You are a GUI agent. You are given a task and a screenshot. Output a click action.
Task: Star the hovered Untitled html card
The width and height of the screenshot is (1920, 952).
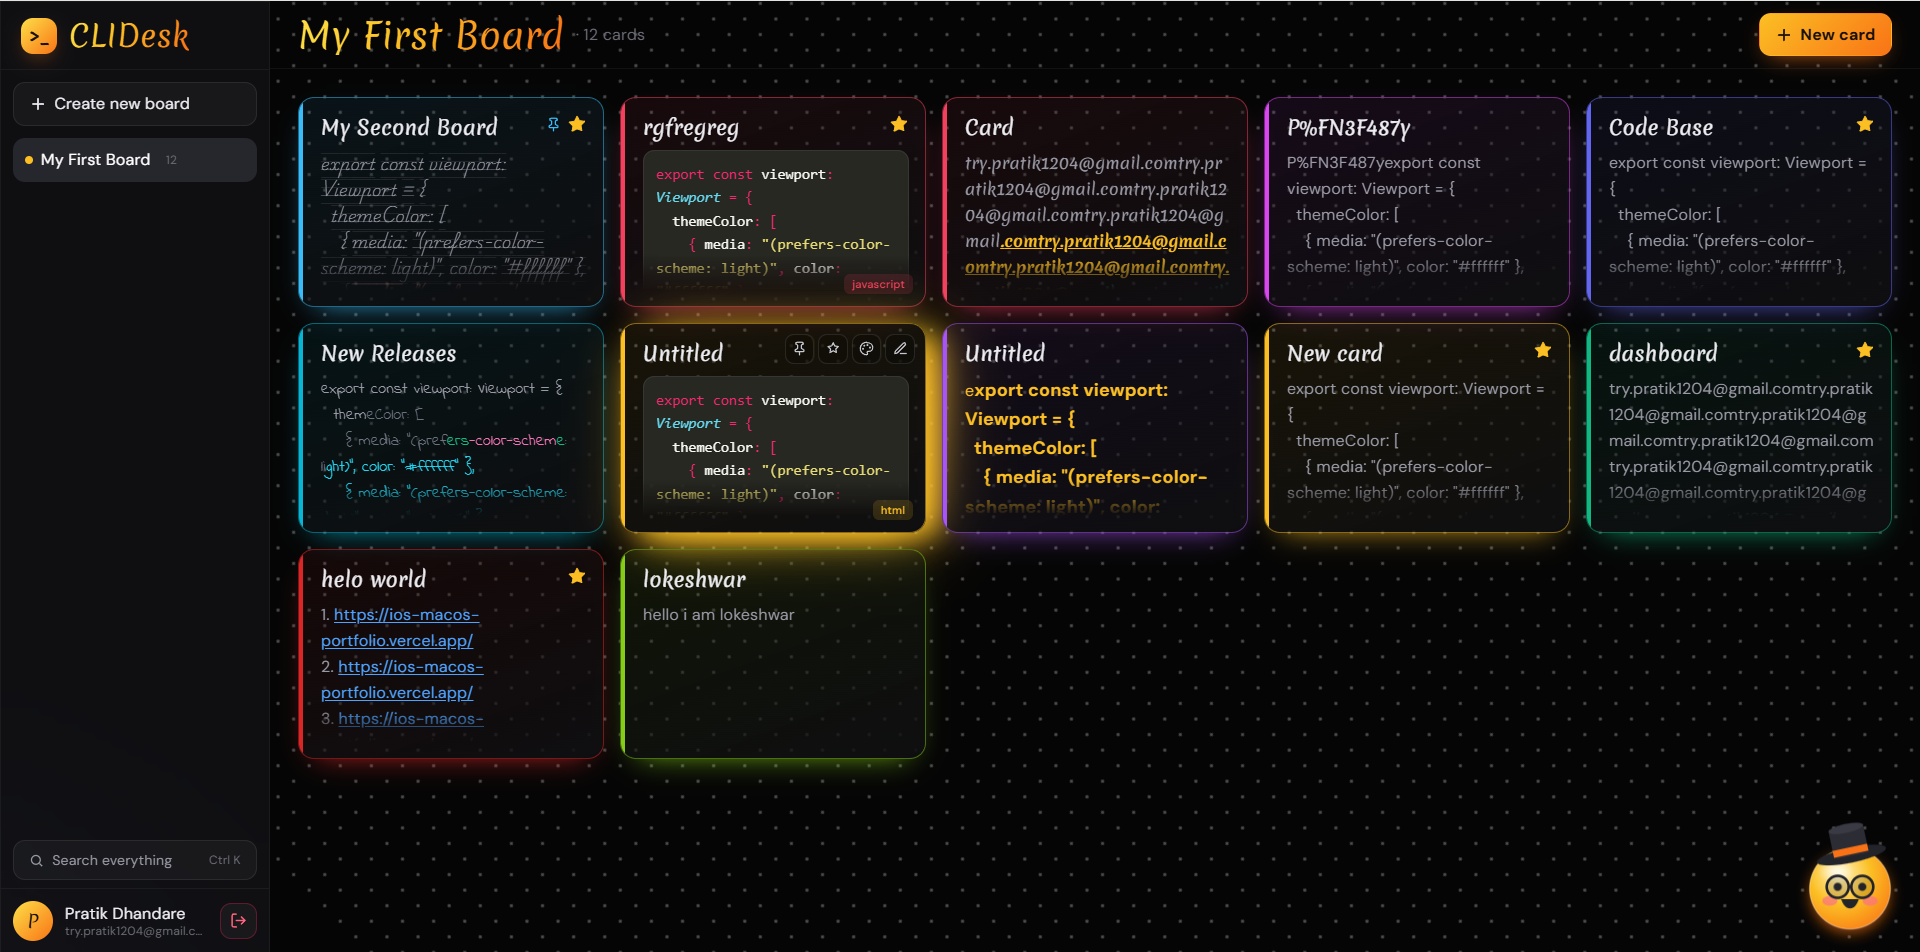tap(833, 348)
